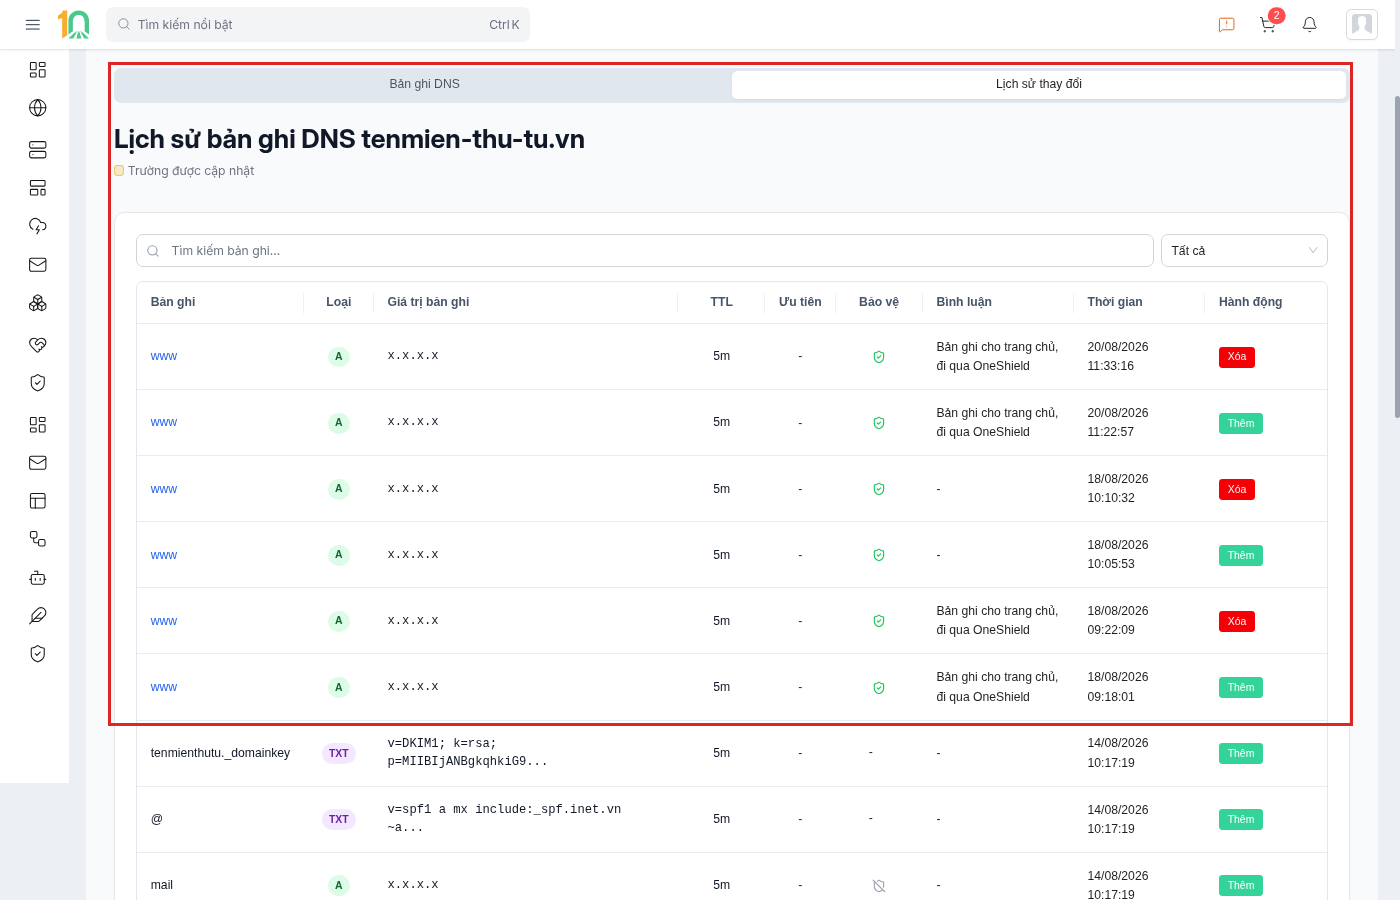
Task: Open the table layout icon in the sidebar
Action: click(x=38, y=501)
